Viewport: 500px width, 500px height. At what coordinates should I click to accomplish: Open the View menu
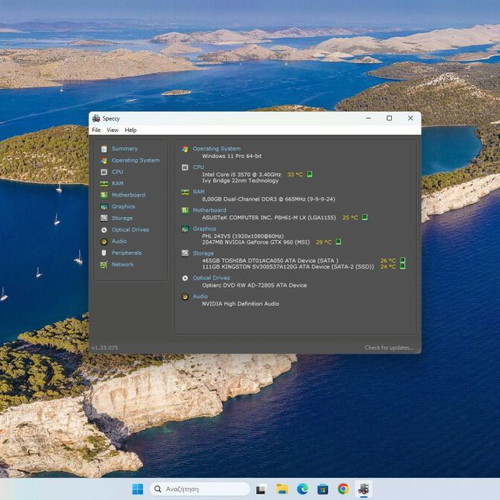[112, 130]
